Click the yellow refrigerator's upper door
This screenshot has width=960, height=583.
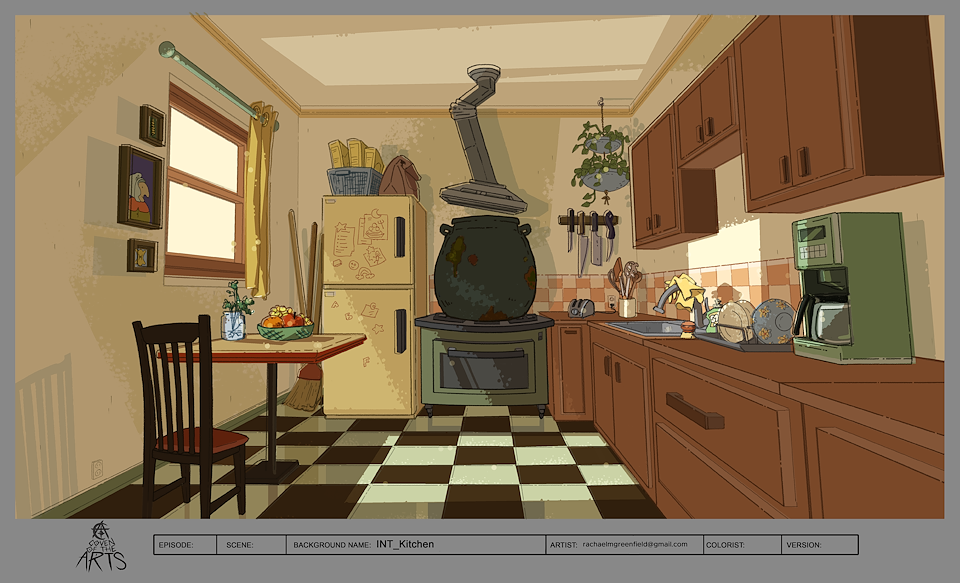[372, 240]
